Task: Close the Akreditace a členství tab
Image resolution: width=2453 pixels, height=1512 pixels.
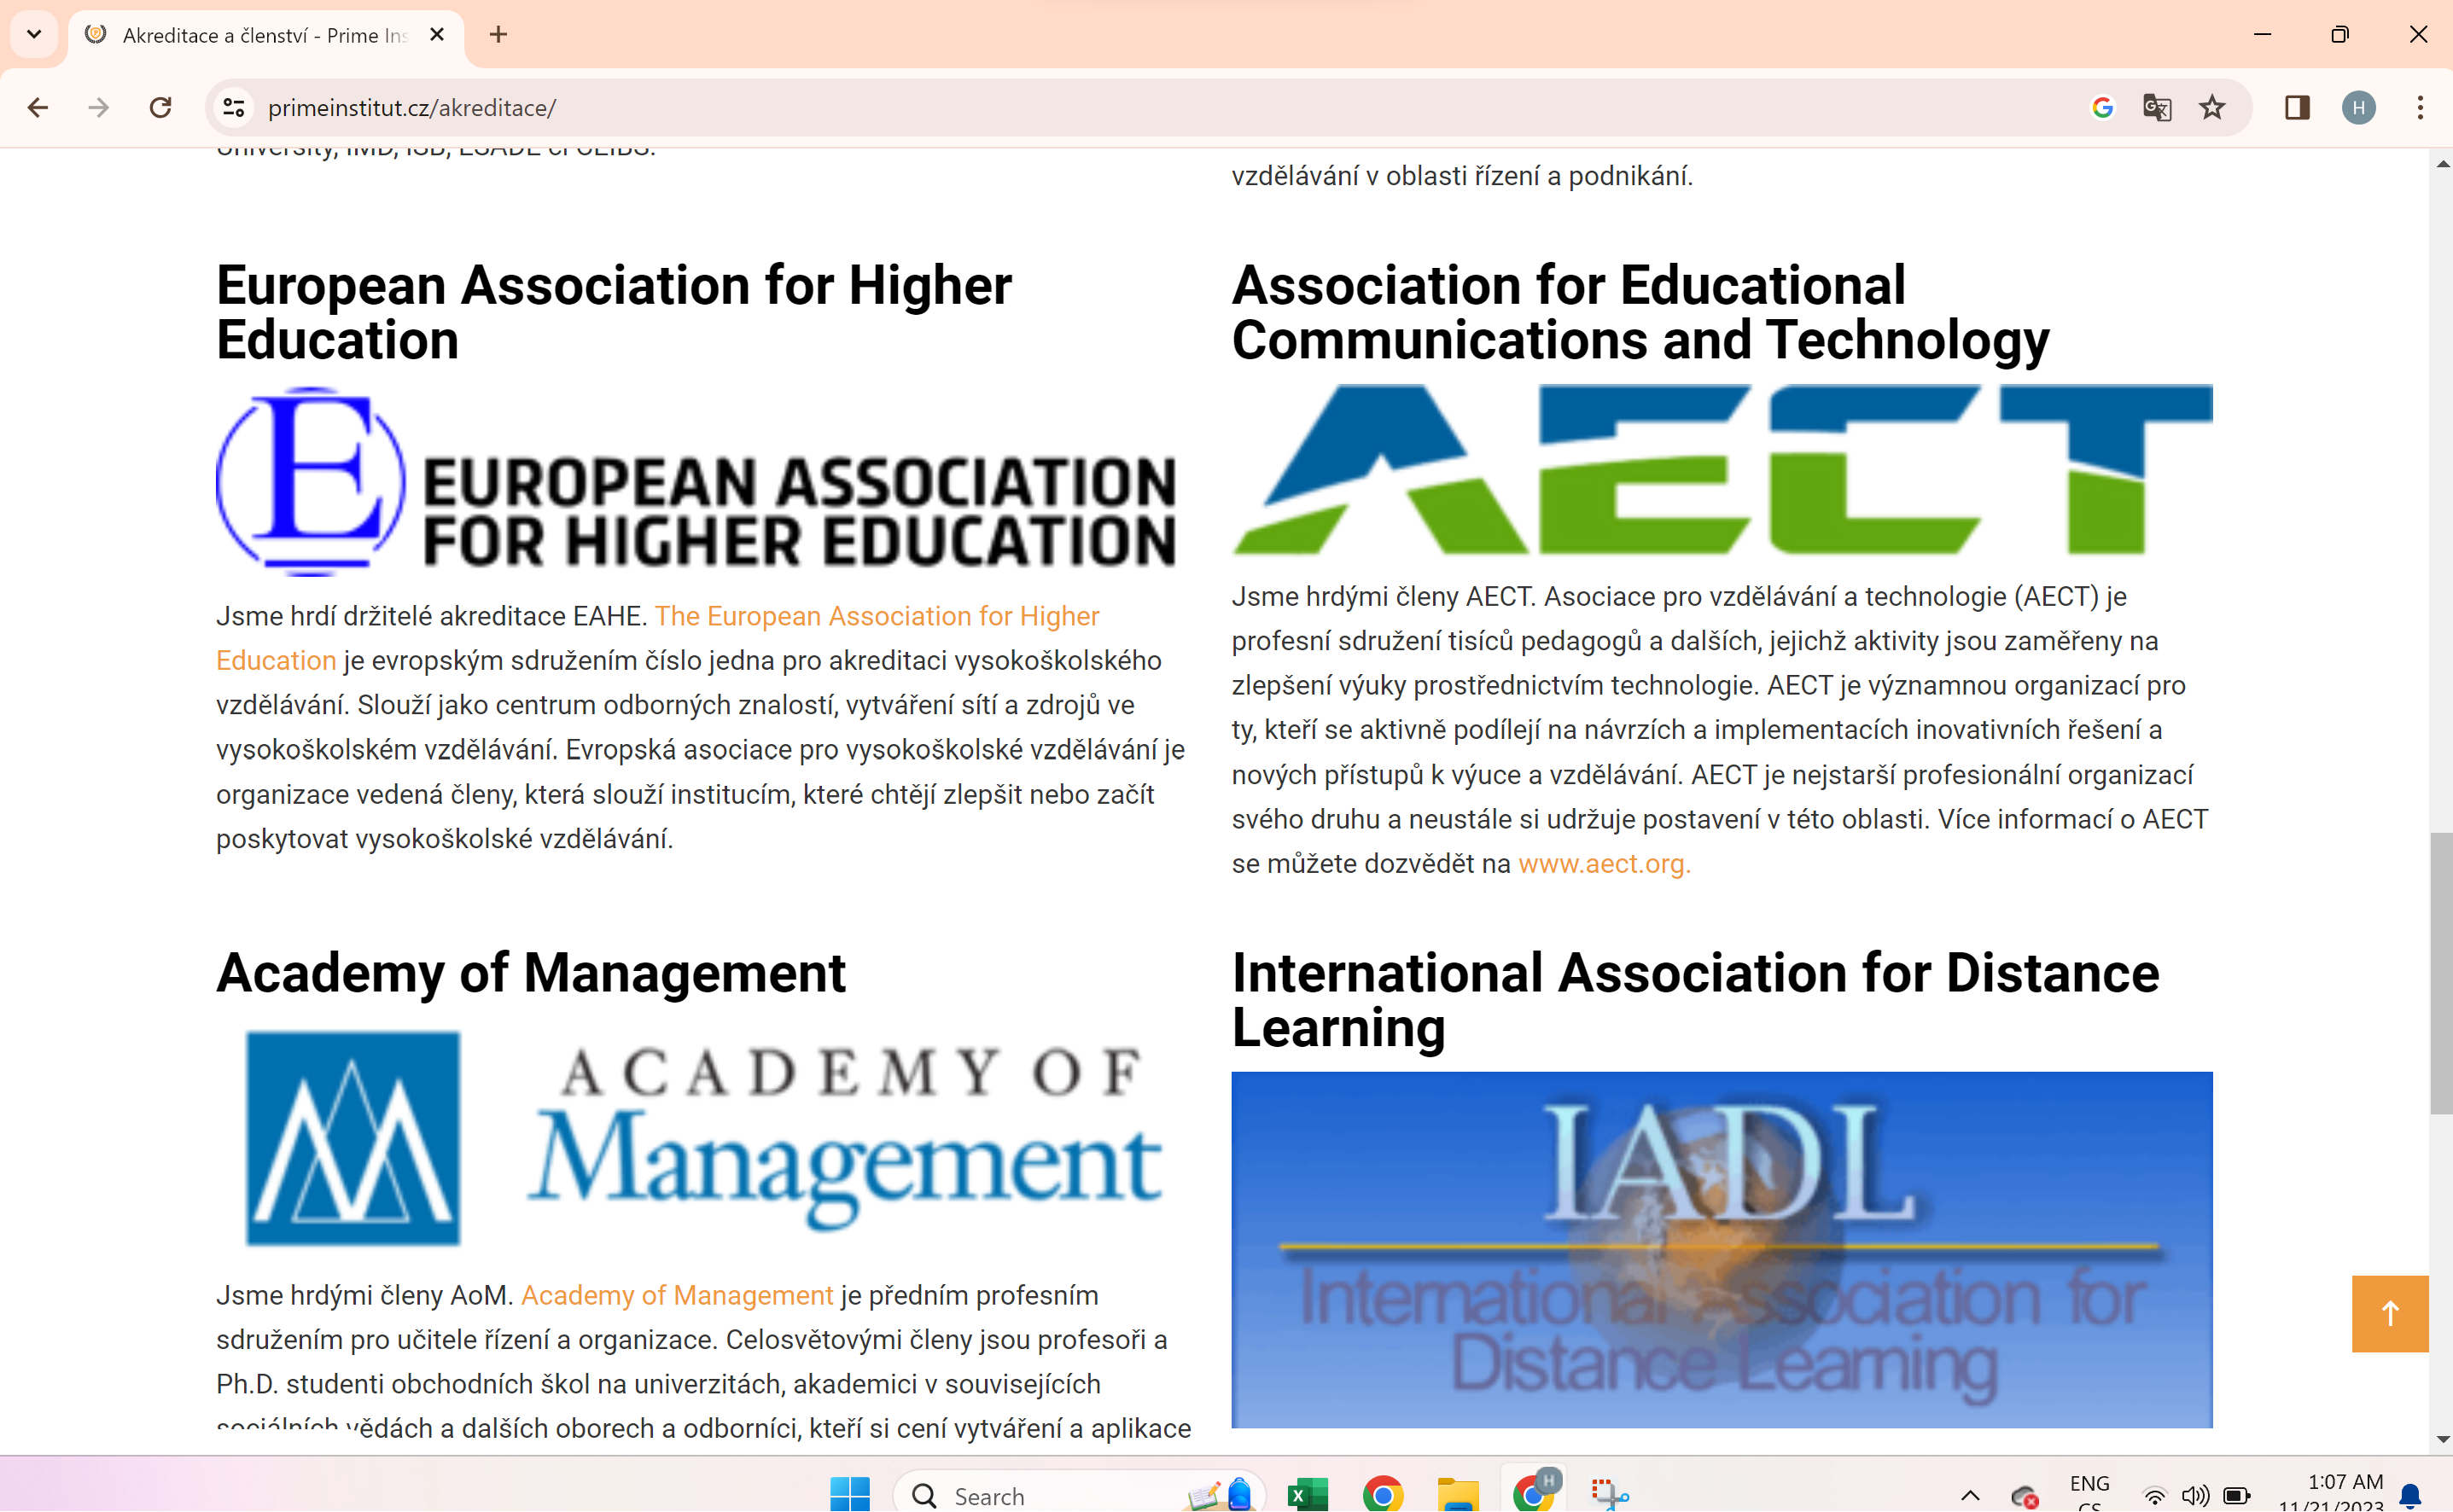Action: (437, 35)
